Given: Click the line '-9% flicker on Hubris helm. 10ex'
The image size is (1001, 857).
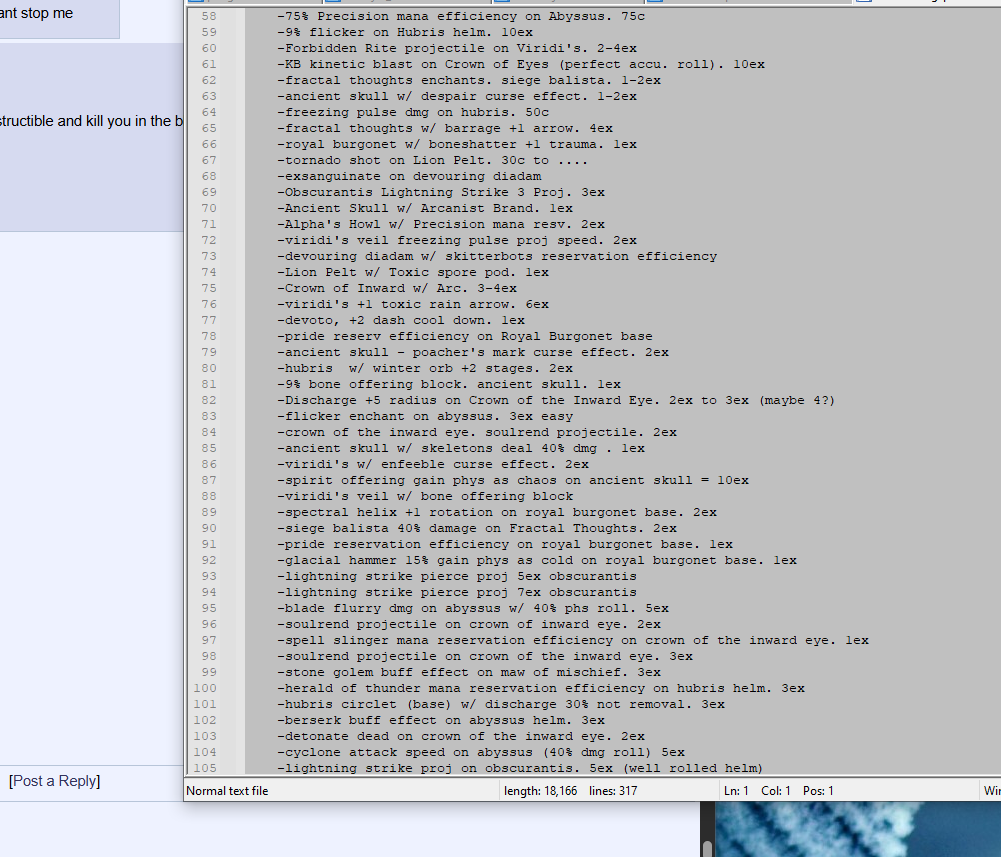Looking at the screenshot, I should [x=405, y=33].
